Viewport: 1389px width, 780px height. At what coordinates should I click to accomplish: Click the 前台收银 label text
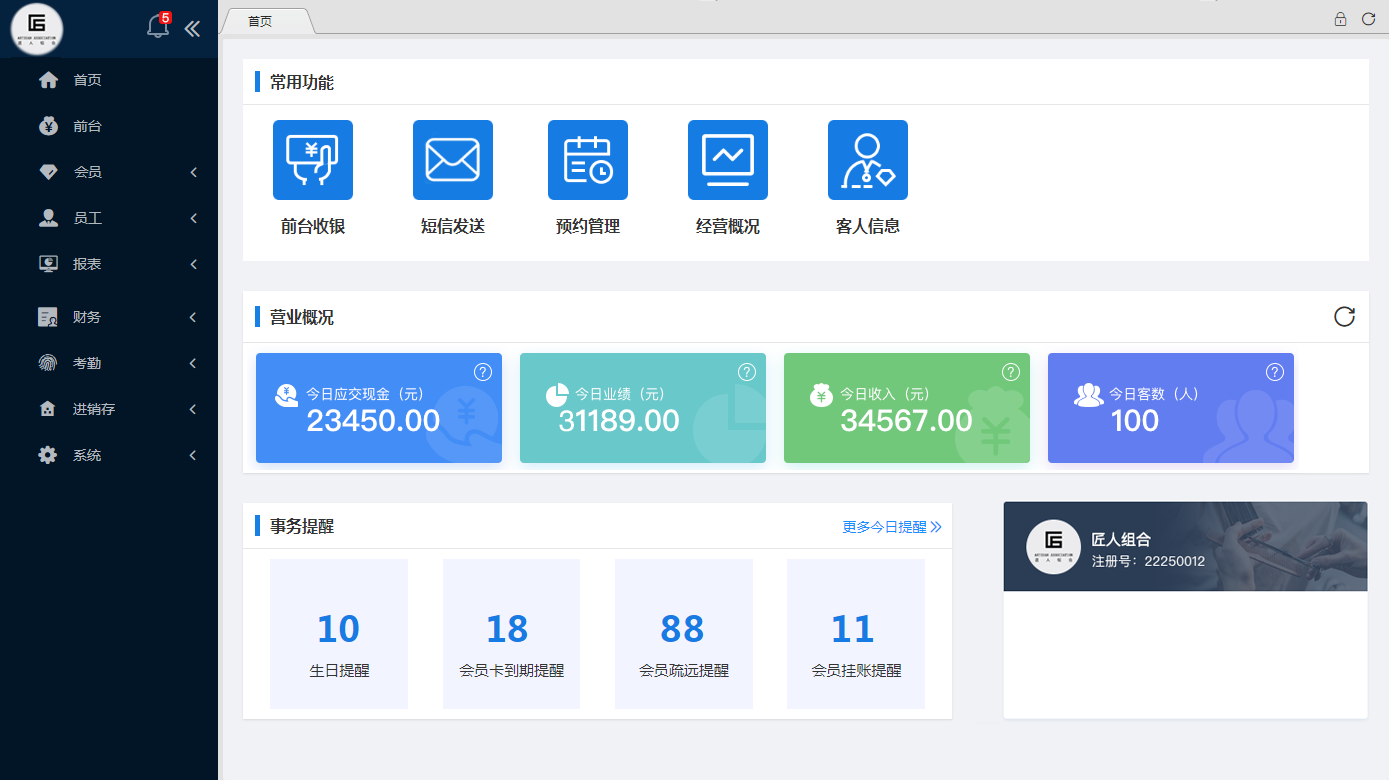313,227
